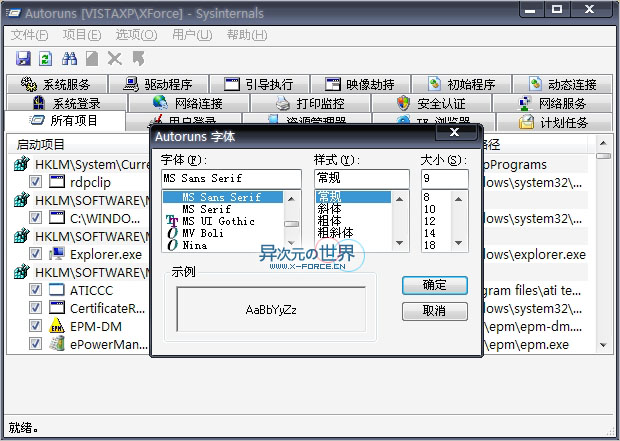Toggle the rdpclip checkbox
This screenshot has height=441, width=620.
click(x=35, y=182)
